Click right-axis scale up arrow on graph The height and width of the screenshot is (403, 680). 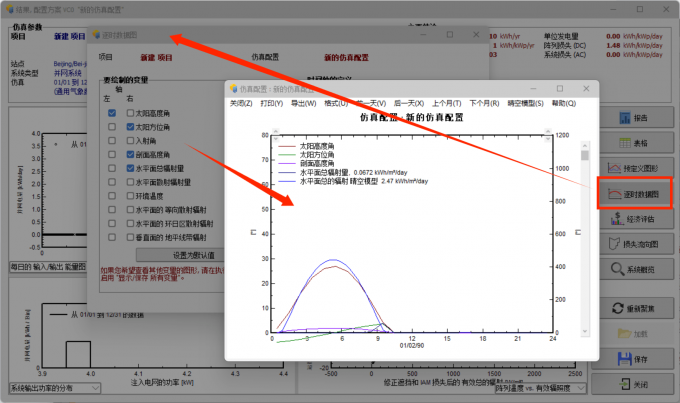point(548,131)
